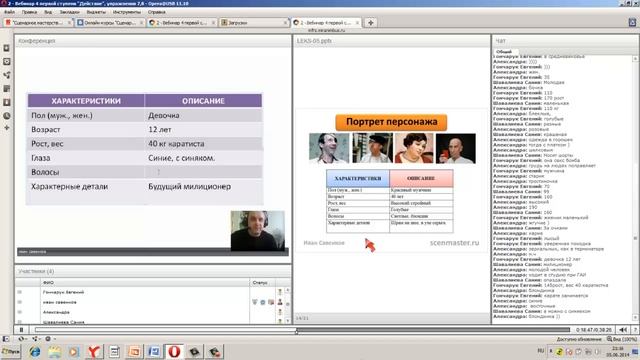The height and width of the screenshot is (360, 640).
Task: Open the fourth Opera sidebar notes icon
Action: [7, 89]
